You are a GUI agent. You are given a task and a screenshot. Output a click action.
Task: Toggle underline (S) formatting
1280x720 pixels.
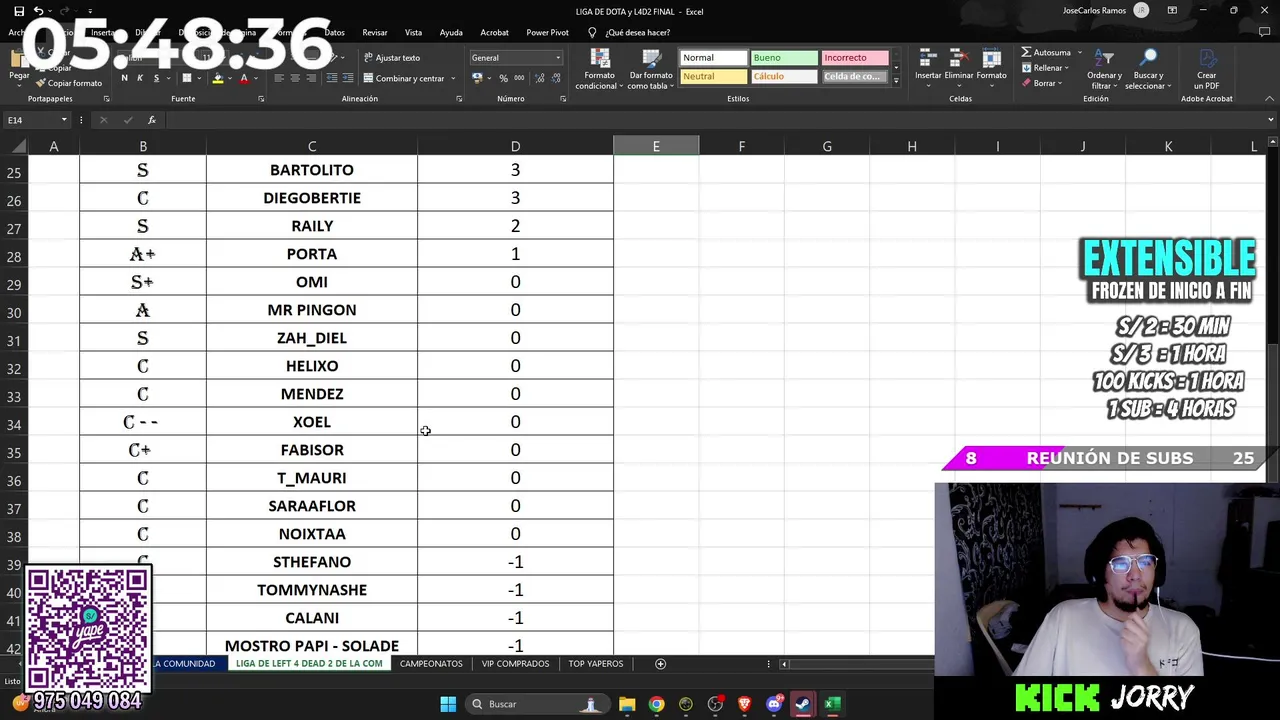(155, 78)
